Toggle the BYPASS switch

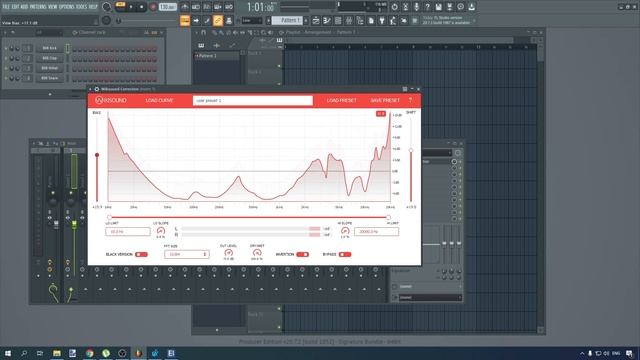[x=345, y=255]
